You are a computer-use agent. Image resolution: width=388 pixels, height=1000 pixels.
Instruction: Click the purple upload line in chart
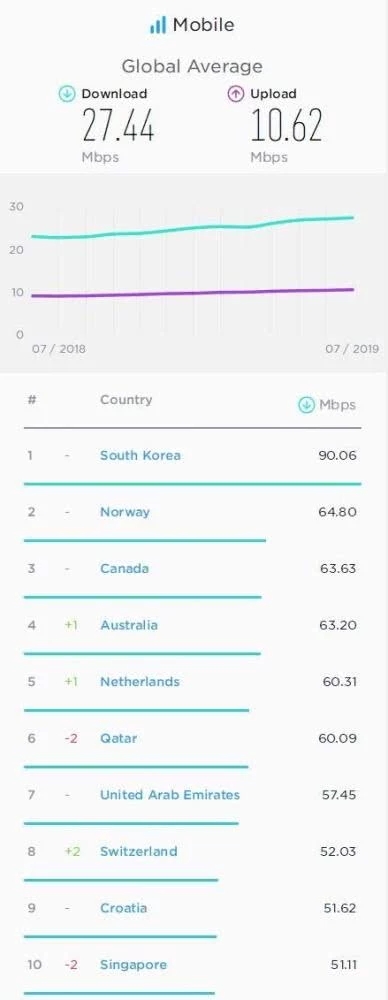(192, 293)
